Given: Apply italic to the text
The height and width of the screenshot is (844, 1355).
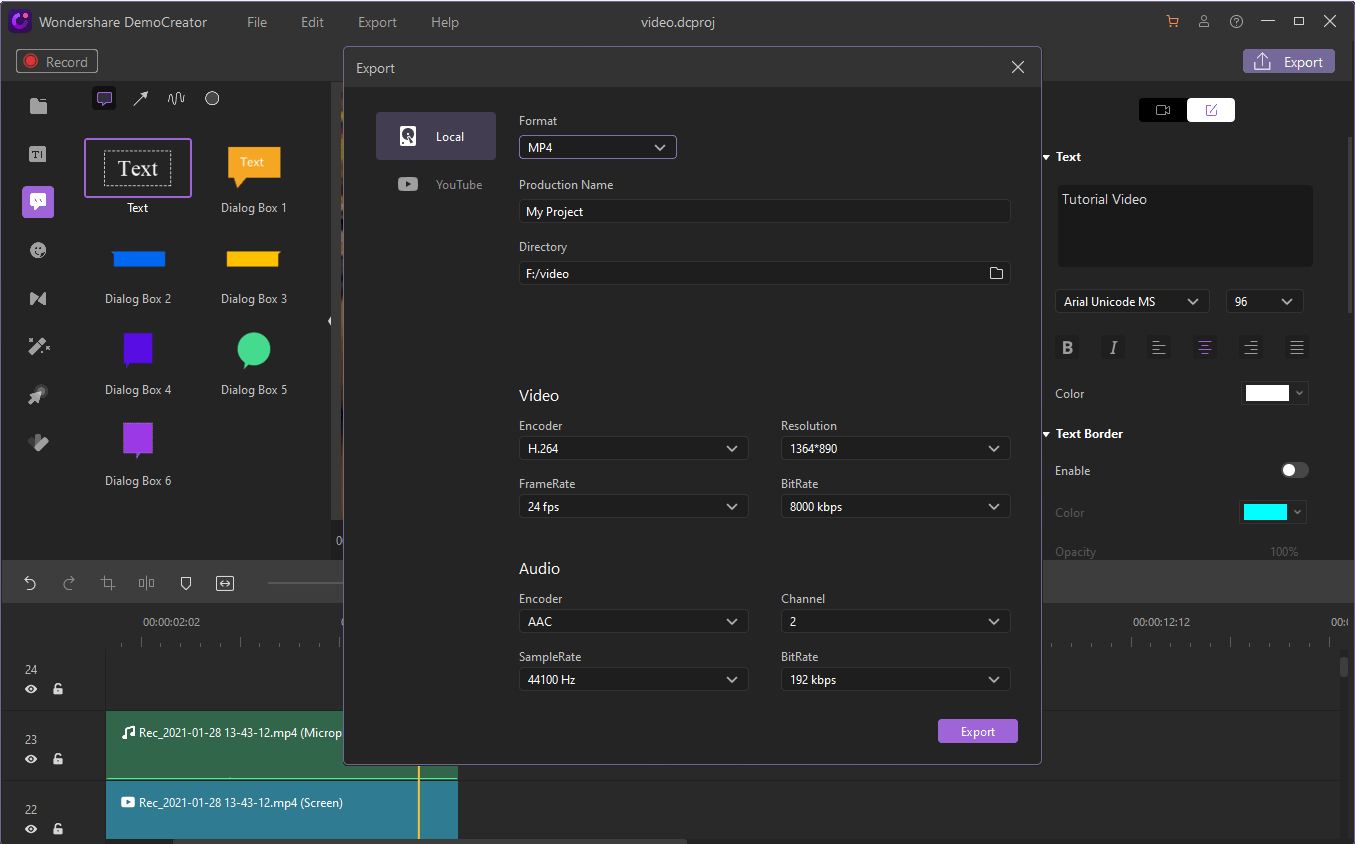Looking at the screenshot, I should [x=1113, y=348].
